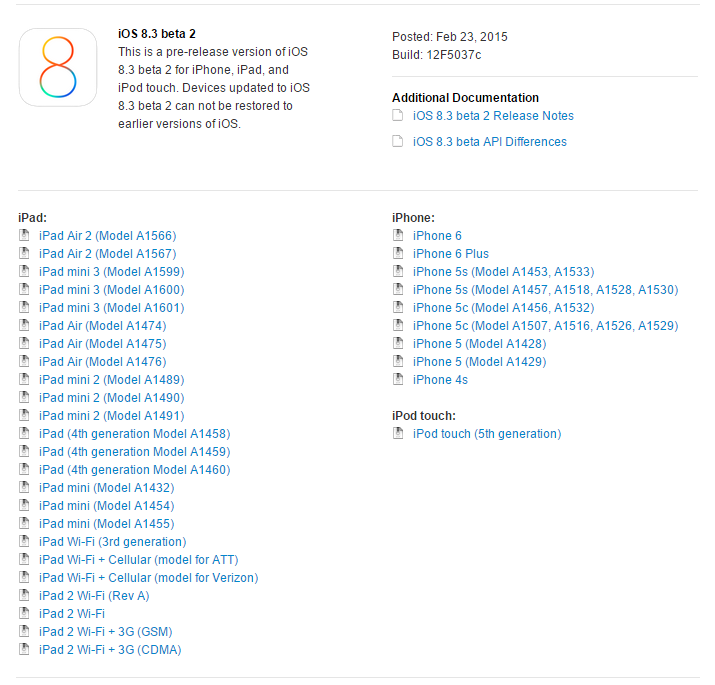Open iPhone 5c (Model A1456, A1532) link

point(503,308)
